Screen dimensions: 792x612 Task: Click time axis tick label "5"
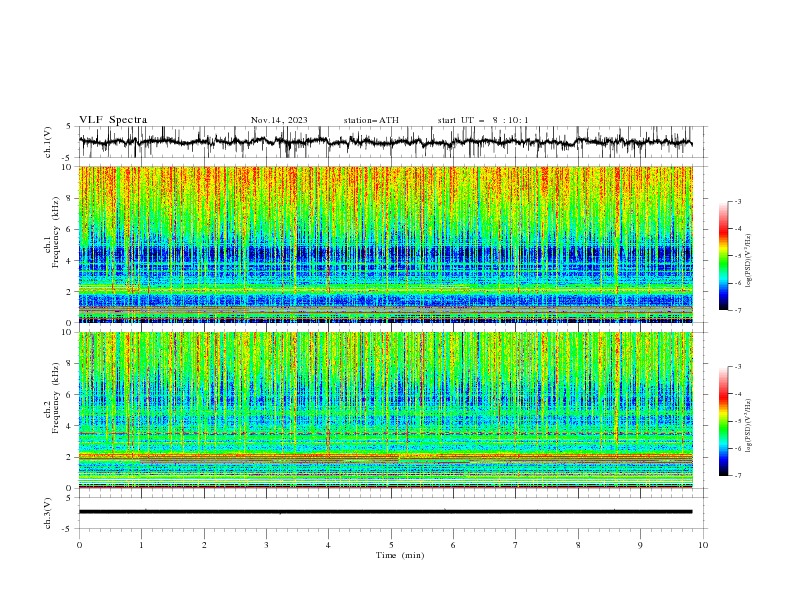(391, 545)
